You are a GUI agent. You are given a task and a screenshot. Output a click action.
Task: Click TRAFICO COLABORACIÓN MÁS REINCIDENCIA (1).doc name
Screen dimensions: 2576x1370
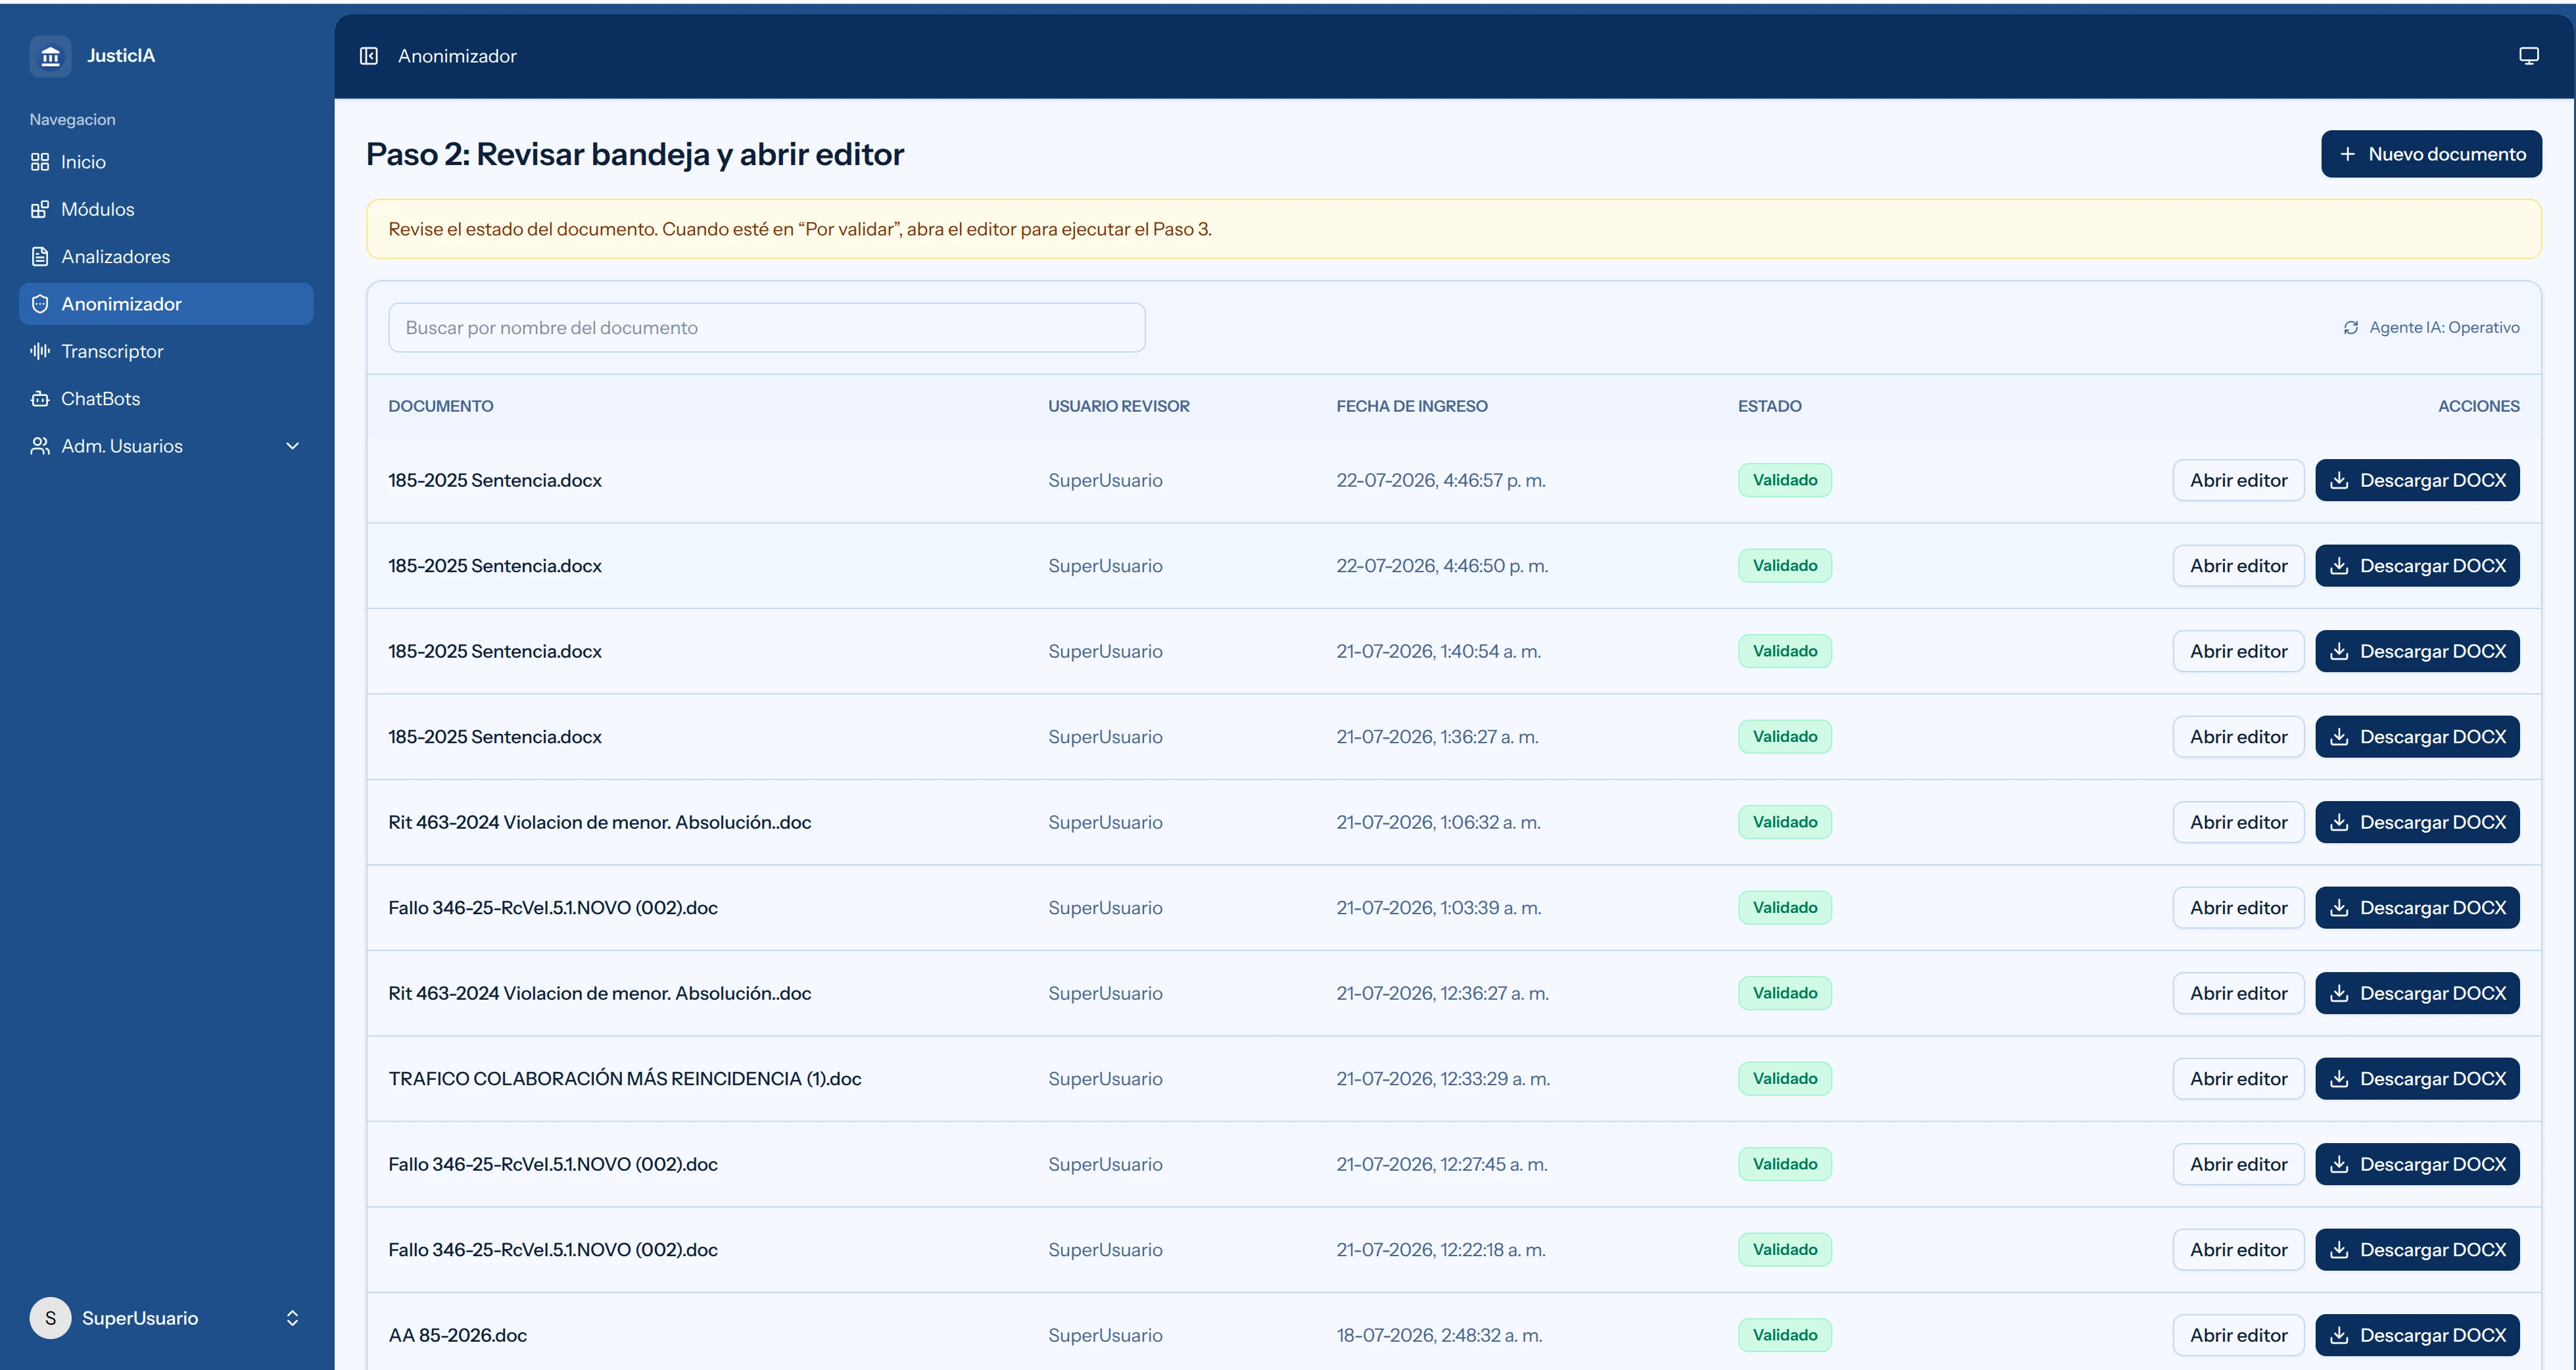click(625, 1079)
